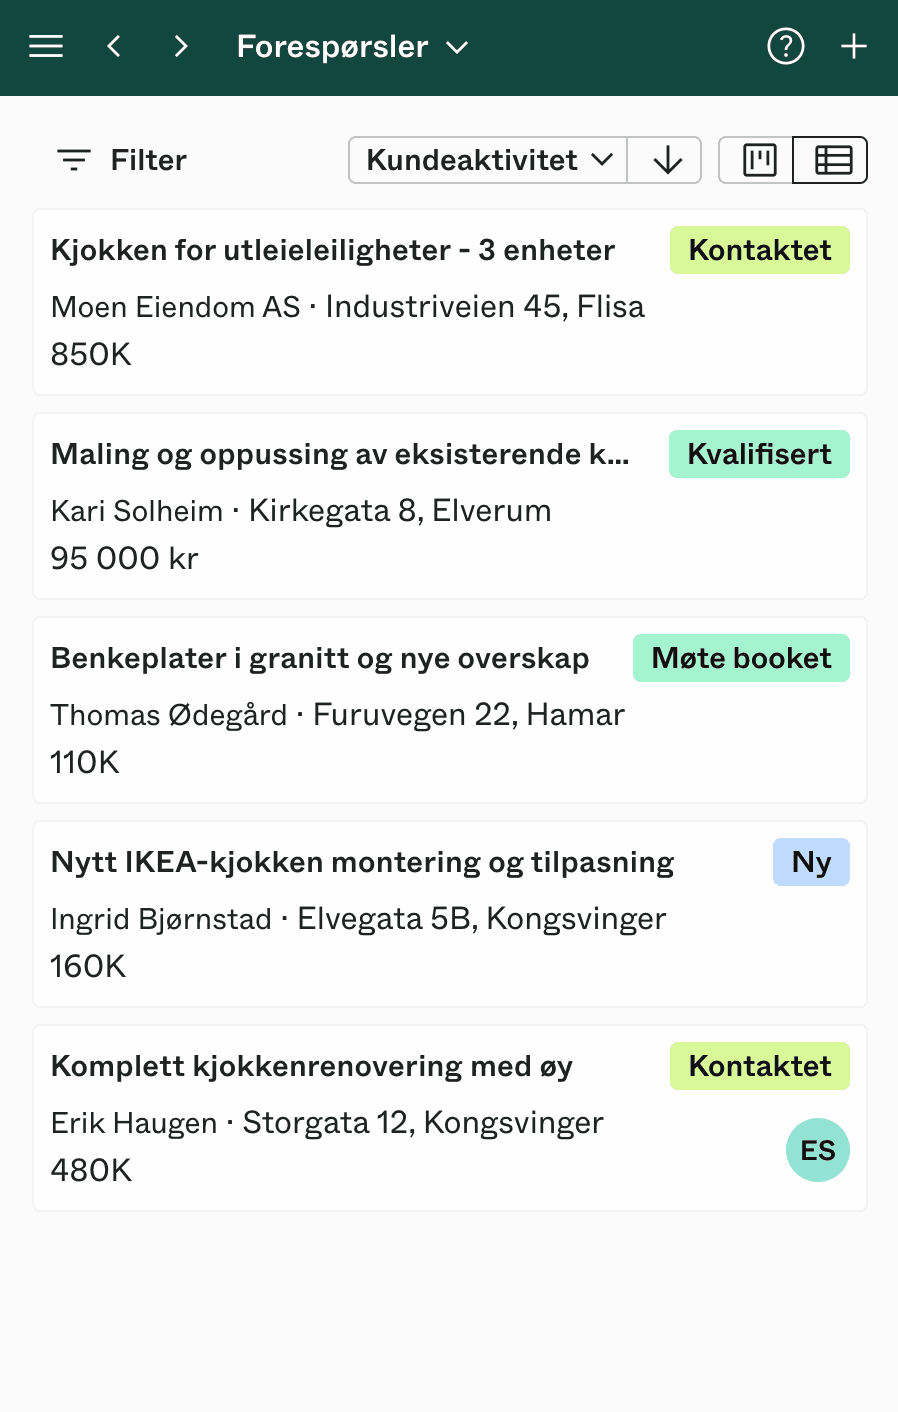Open the 'Kjokken for utleieleiligheter' request
Viewport: 898px width, 1412px height.
(x=332, y=250)
